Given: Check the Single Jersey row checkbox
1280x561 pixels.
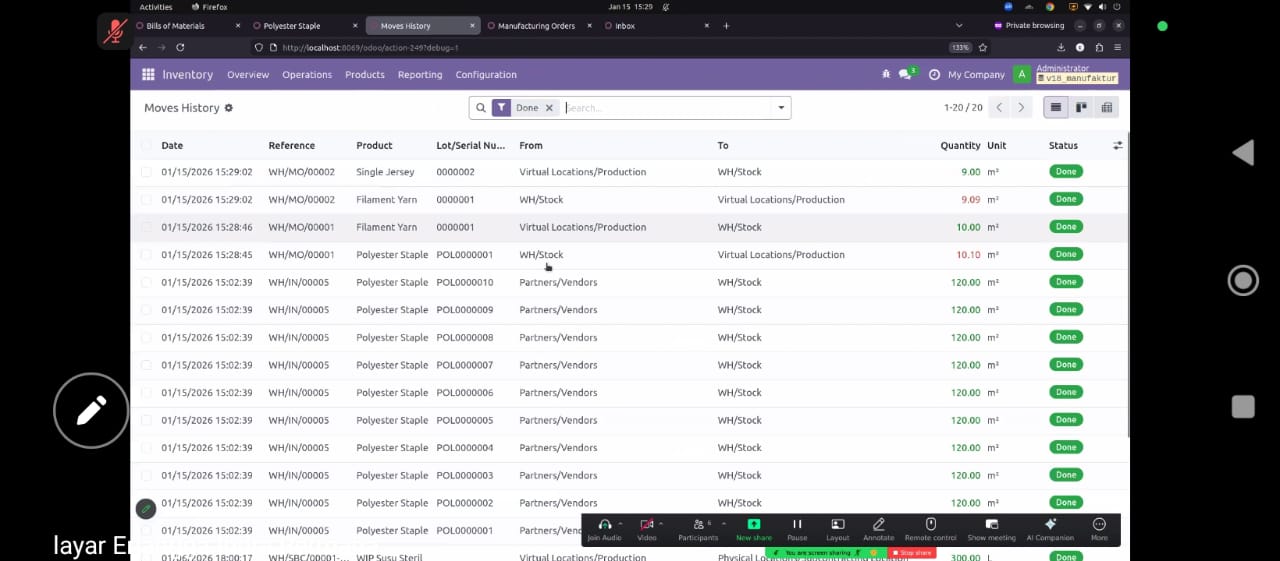Looking at the screenshot, I should 147,172.
